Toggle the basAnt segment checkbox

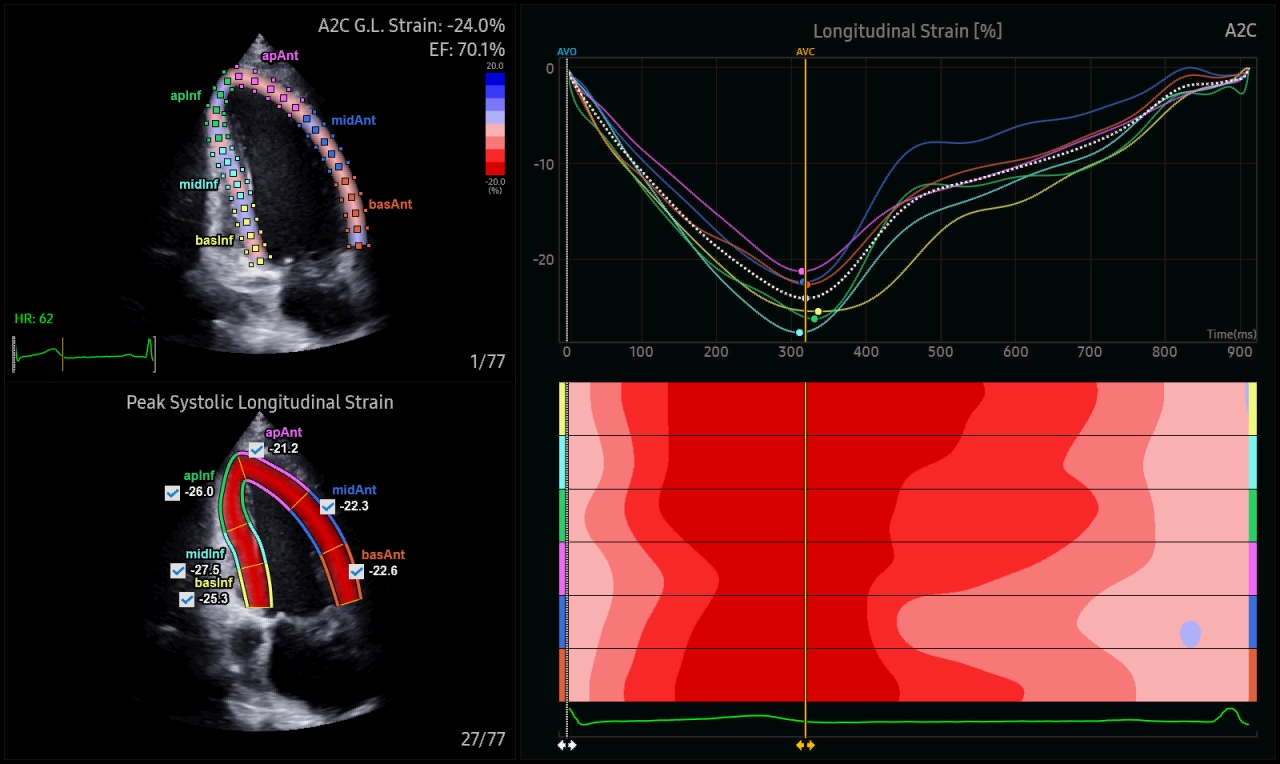(x=356, y=571)
